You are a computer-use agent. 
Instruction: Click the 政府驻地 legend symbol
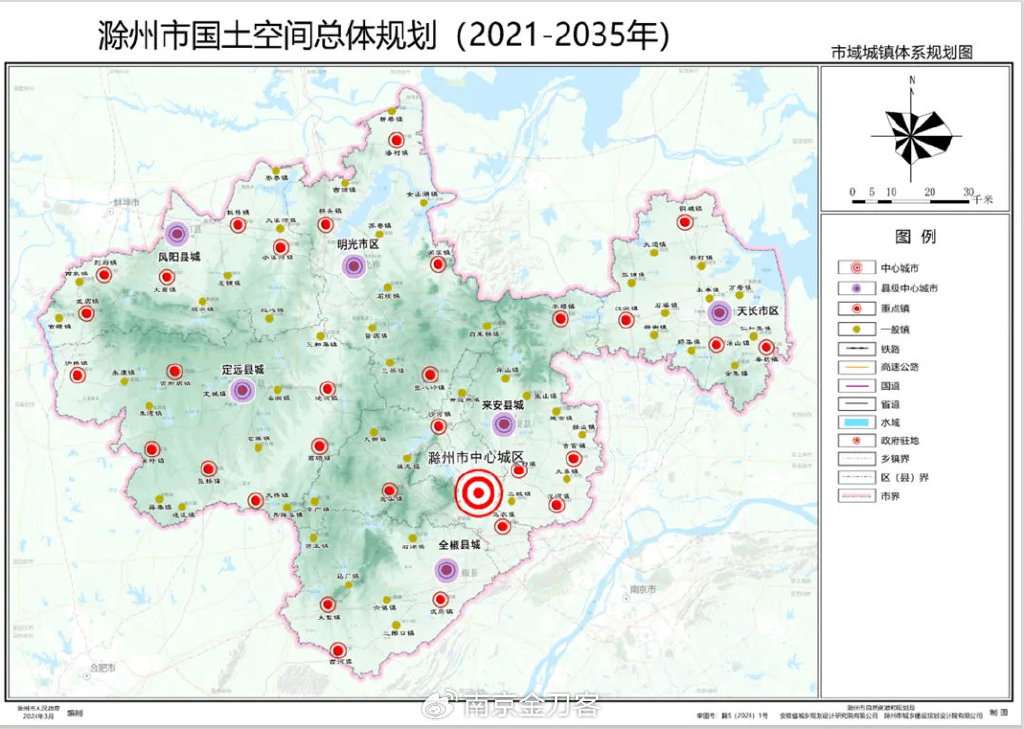[x=853, y=439]
